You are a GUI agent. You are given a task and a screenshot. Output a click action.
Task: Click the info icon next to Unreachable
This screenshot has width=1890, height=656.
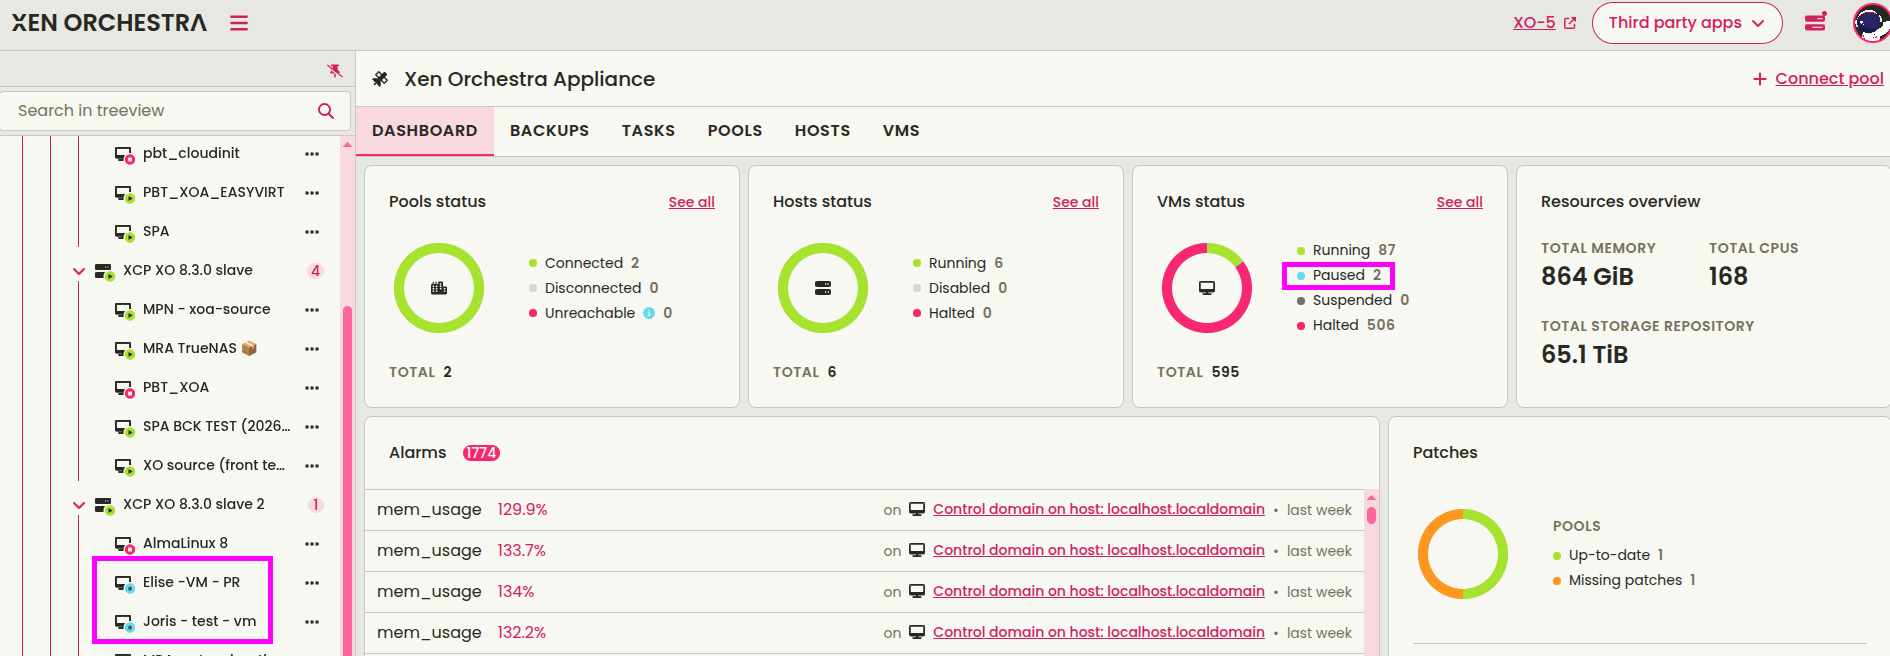[x=649, y=313]
